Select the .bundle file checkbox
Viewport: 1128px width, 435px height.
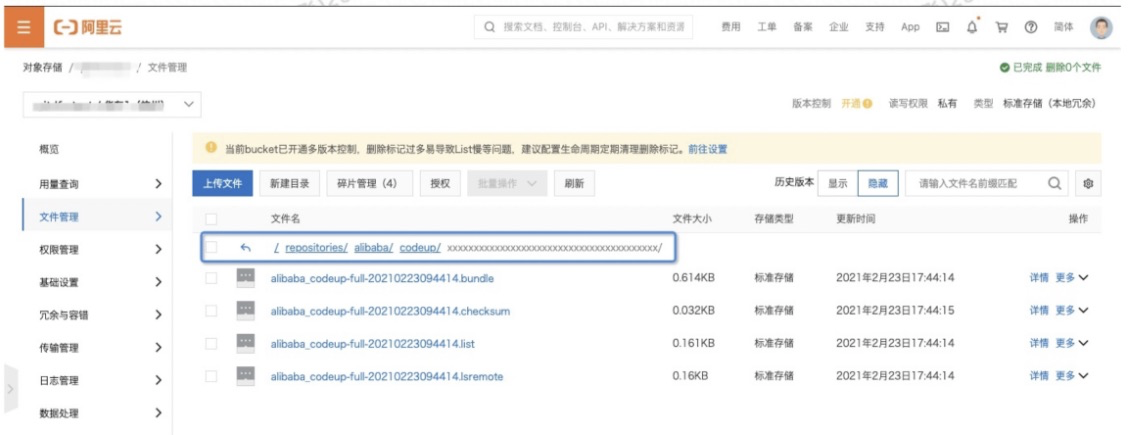[x=211, y=278]
